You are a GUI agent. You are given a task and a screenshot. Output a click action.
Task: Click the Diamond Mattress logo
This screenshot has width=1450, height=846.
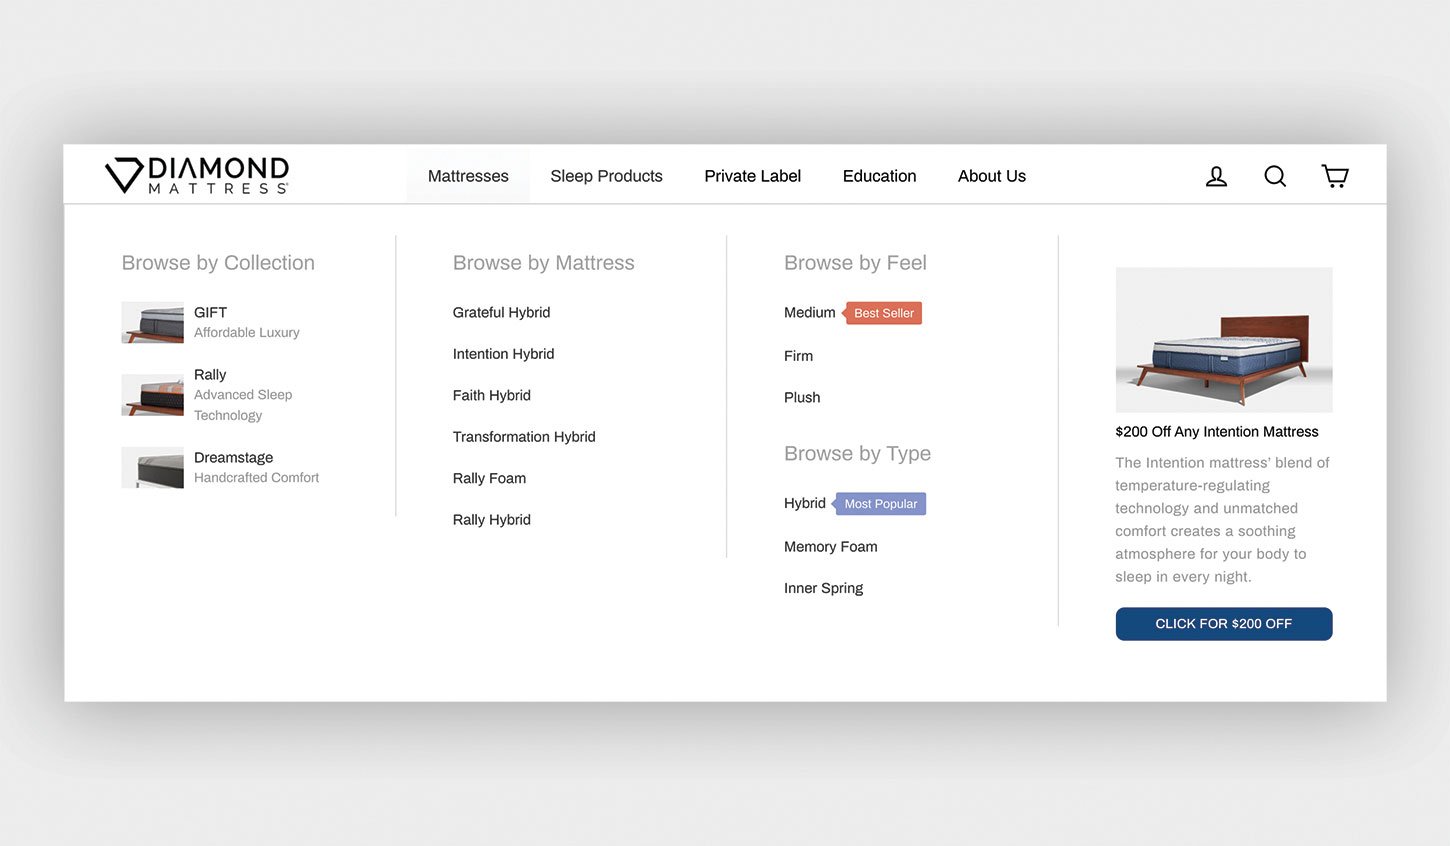197,175
